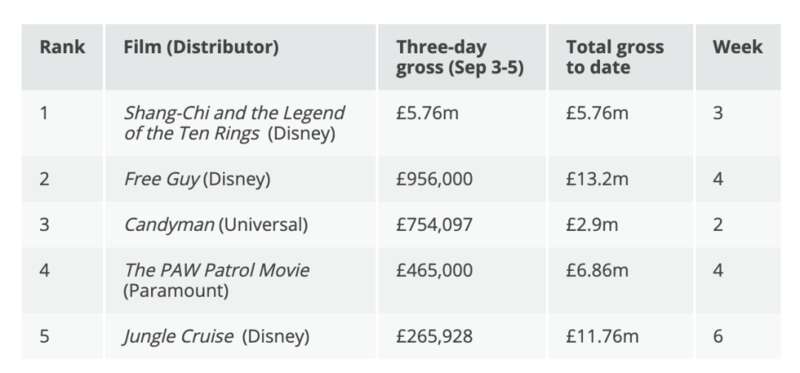Click the £956,000 three-day gross value
This screenshot has height=373, width=800.
434,179
